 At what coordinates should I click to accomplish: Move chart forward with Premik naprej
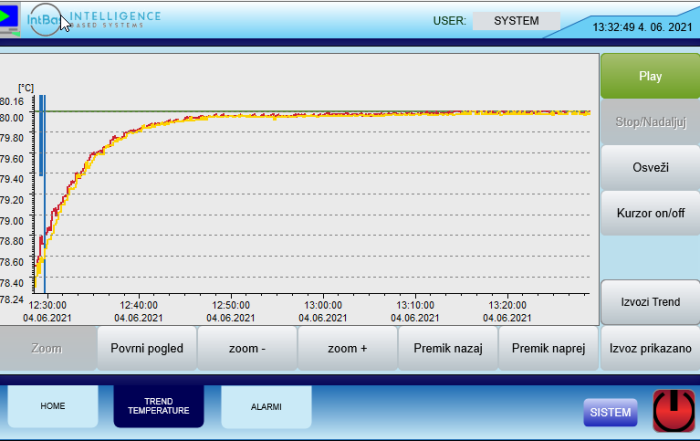548,348
